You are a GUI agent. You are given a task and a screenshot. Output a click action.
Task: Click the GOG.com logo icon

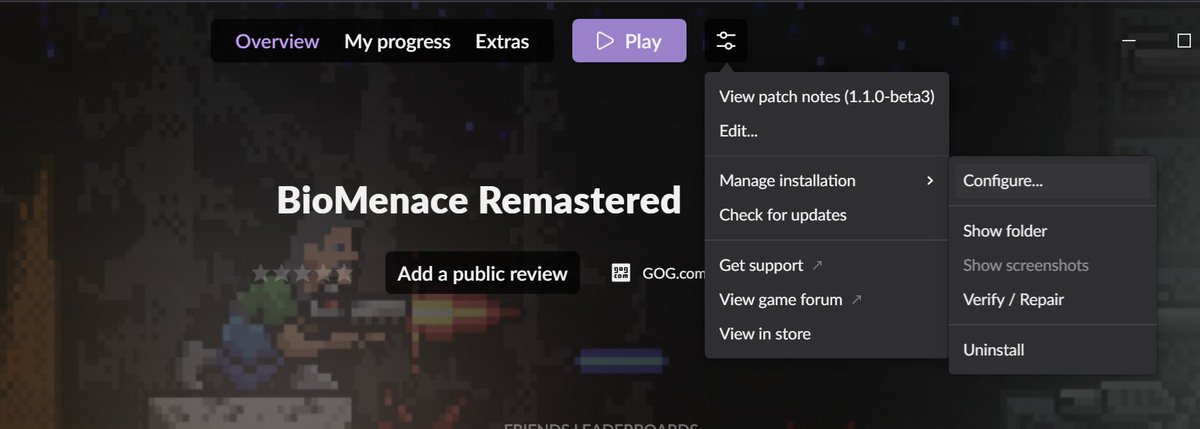pos(621,273)
